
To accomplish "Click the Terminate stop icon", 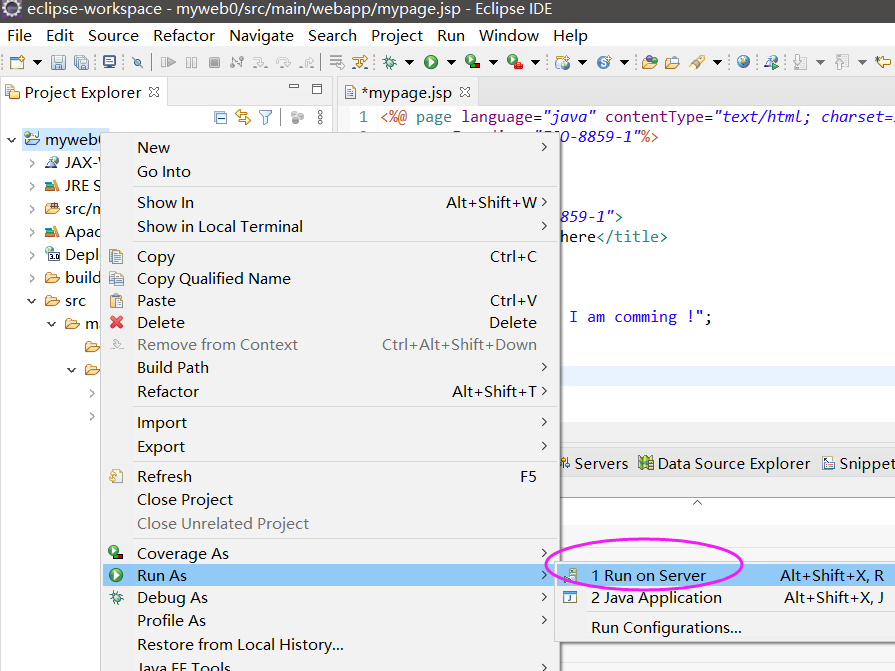I will (214, 62).
